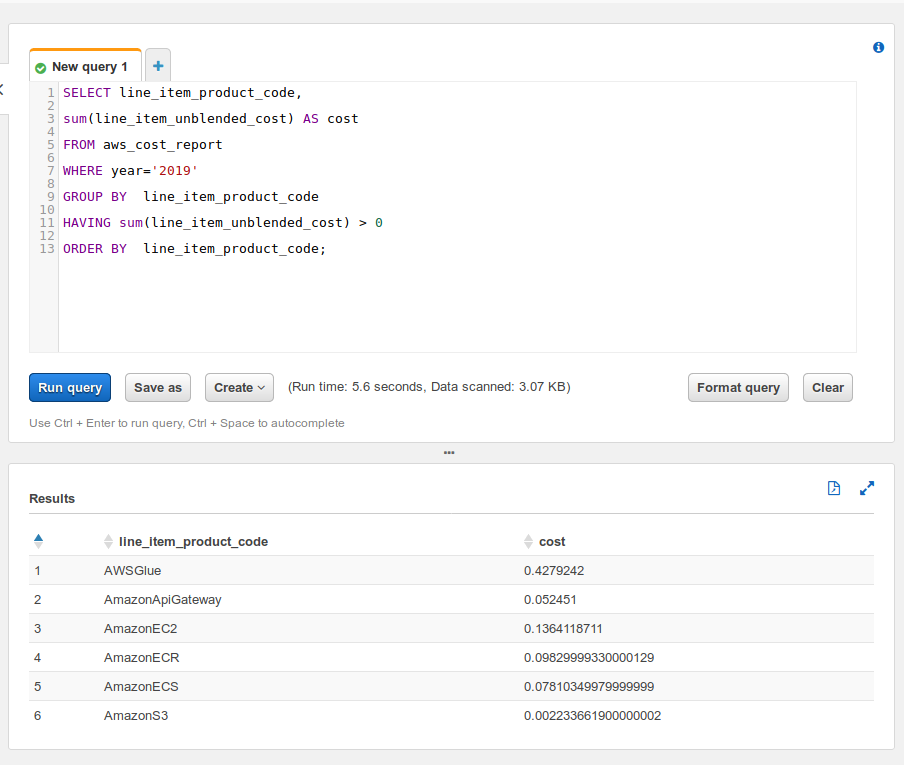Collapse the left sidebar chevron
Viewport: 904px width, 765px height.
click(2, 89)
